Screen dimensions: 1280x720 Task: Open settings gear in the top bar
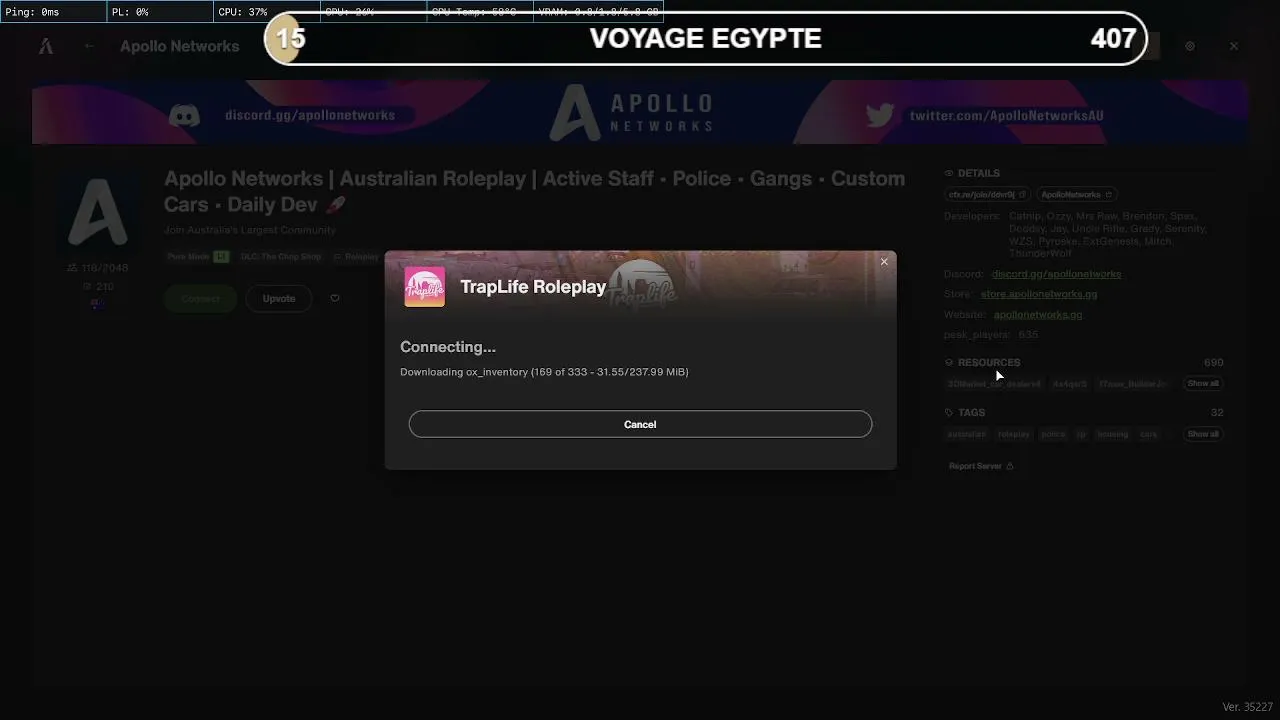pyautogui.click(x=1190, y=46)
